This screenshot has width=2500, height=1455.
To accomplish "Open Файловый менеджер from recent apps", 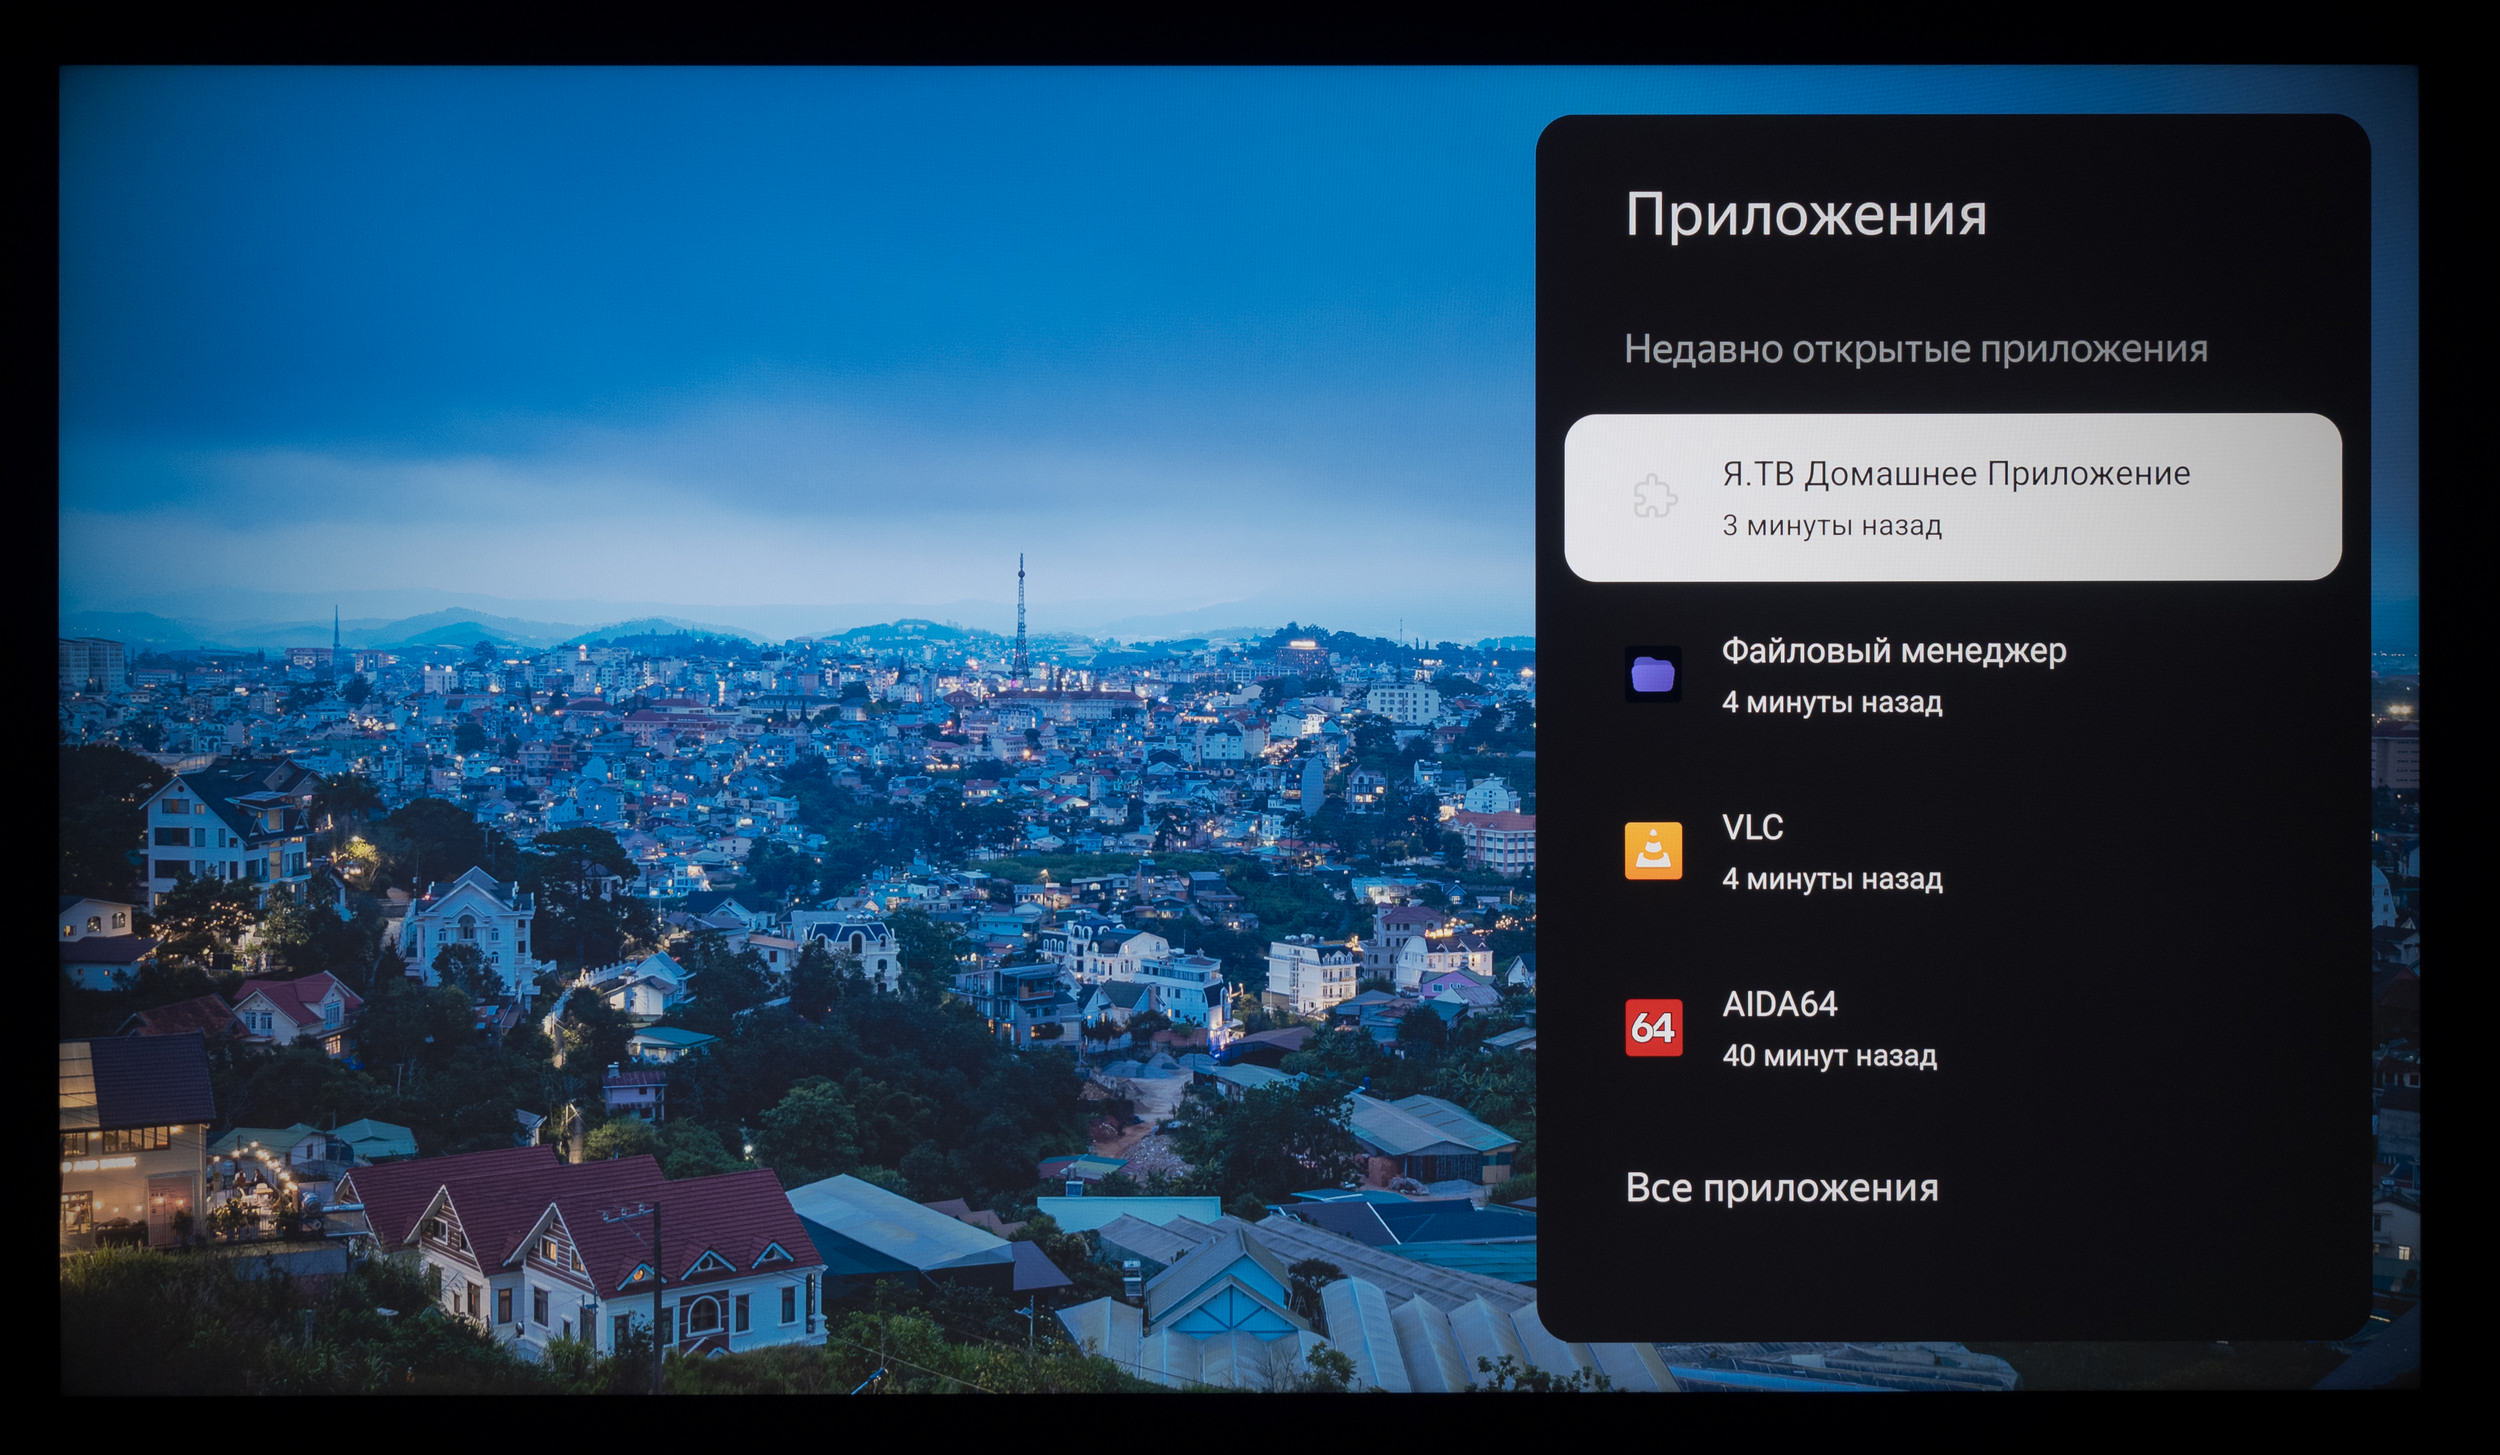I will pyautogui.click(x=1893, y=651).
